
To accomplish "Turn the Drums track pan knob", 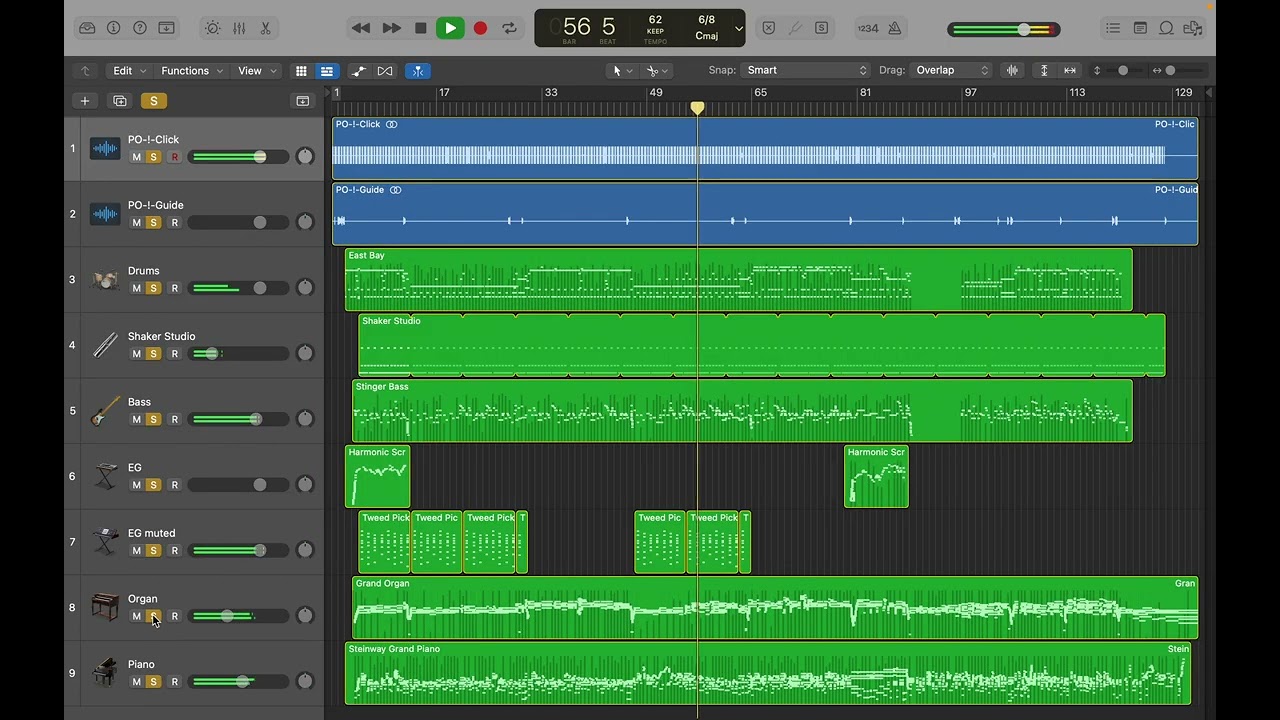I will [305, 288].
